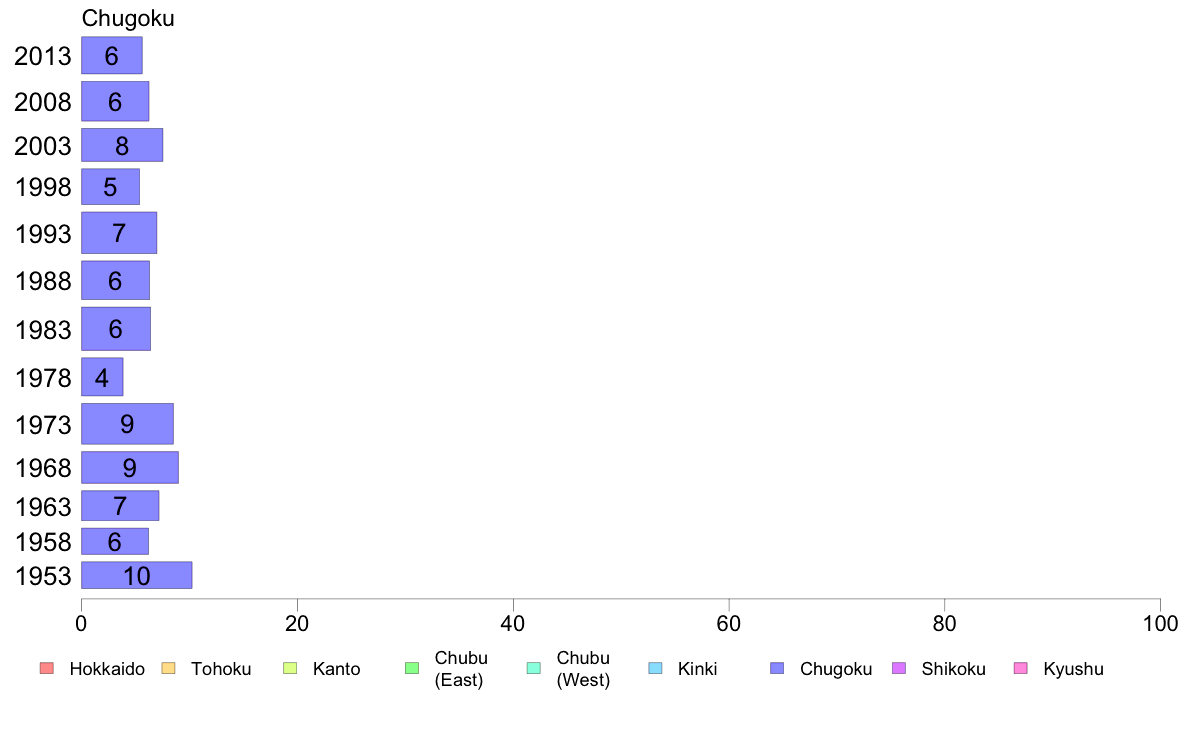Click the 1993 bar showing 7
The height and width of the screenshot is (736, 1188).
click(119, 233)
